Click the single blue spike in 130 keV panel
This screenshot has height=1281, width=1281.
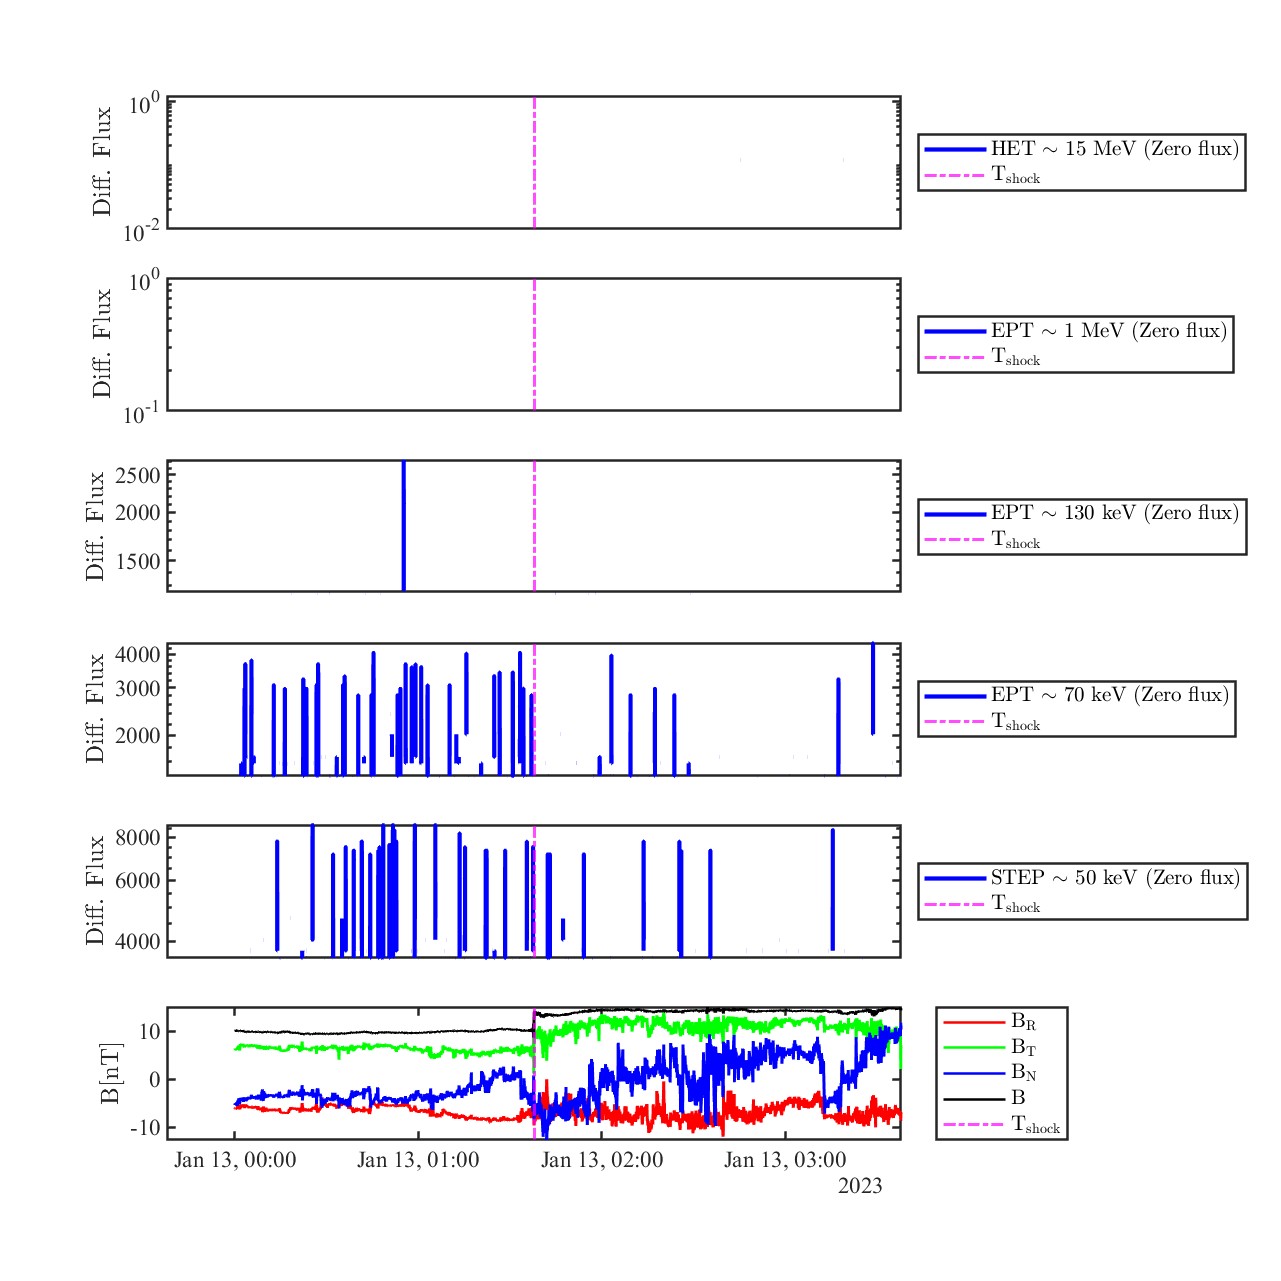click(x=403, y=526)
